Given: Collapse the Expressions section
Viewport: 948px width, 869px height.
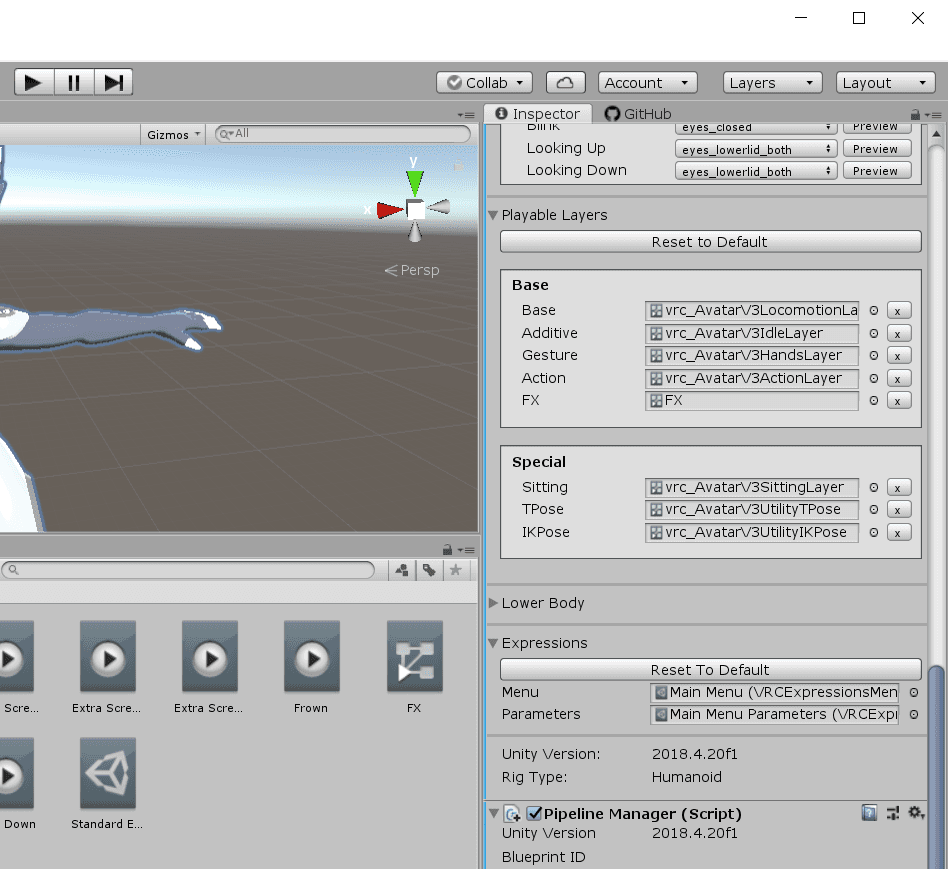Looking at the screenshot, I should point(493,643).
